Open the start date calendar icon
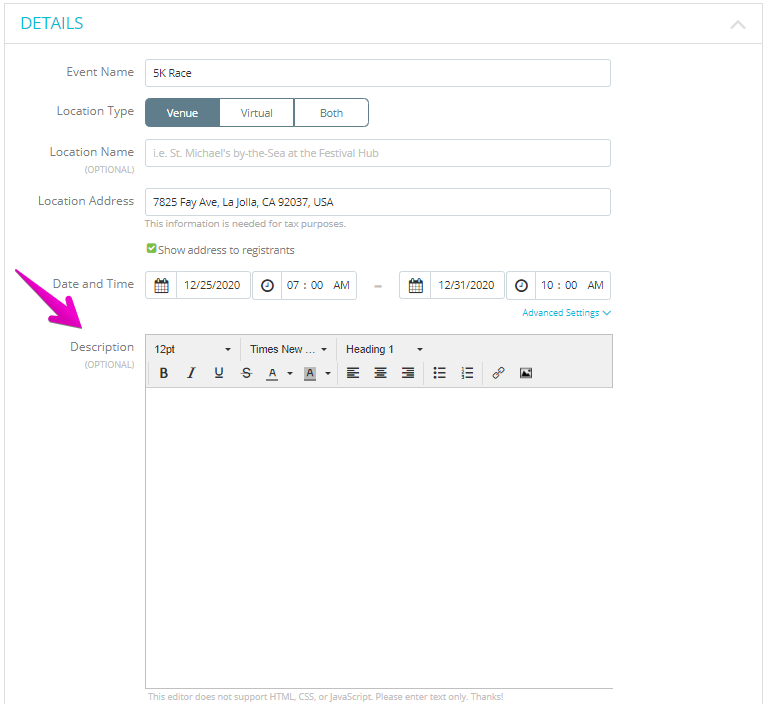 point(161,285)
